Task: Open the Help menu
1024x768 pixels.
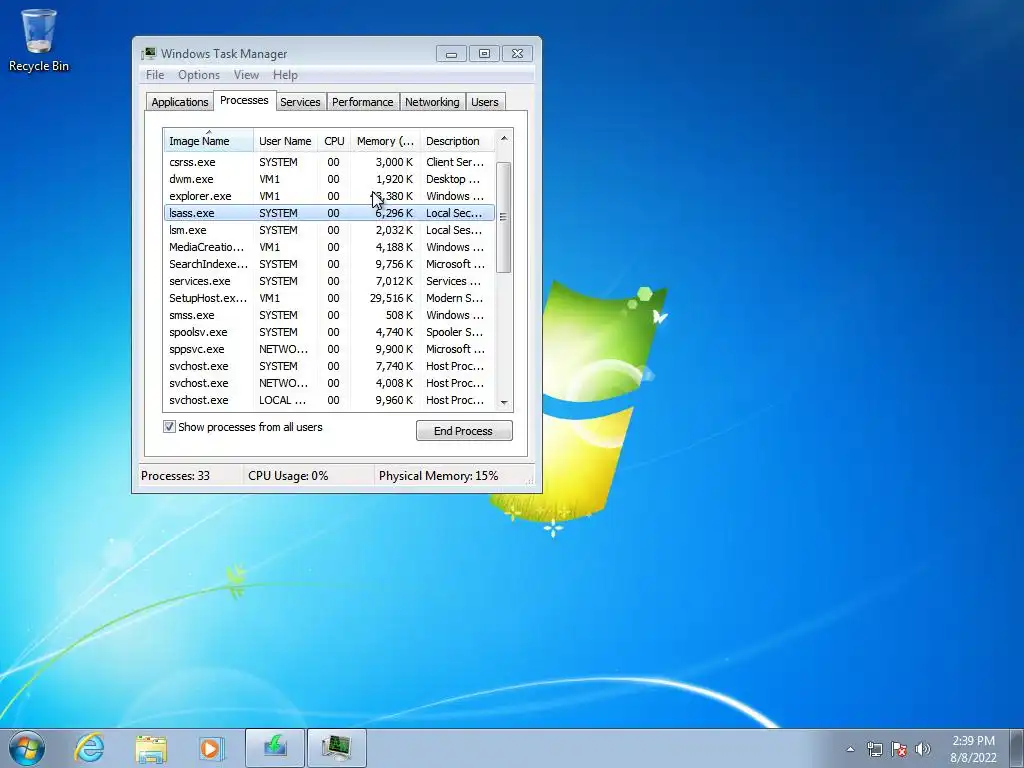Action: point(285,75)
